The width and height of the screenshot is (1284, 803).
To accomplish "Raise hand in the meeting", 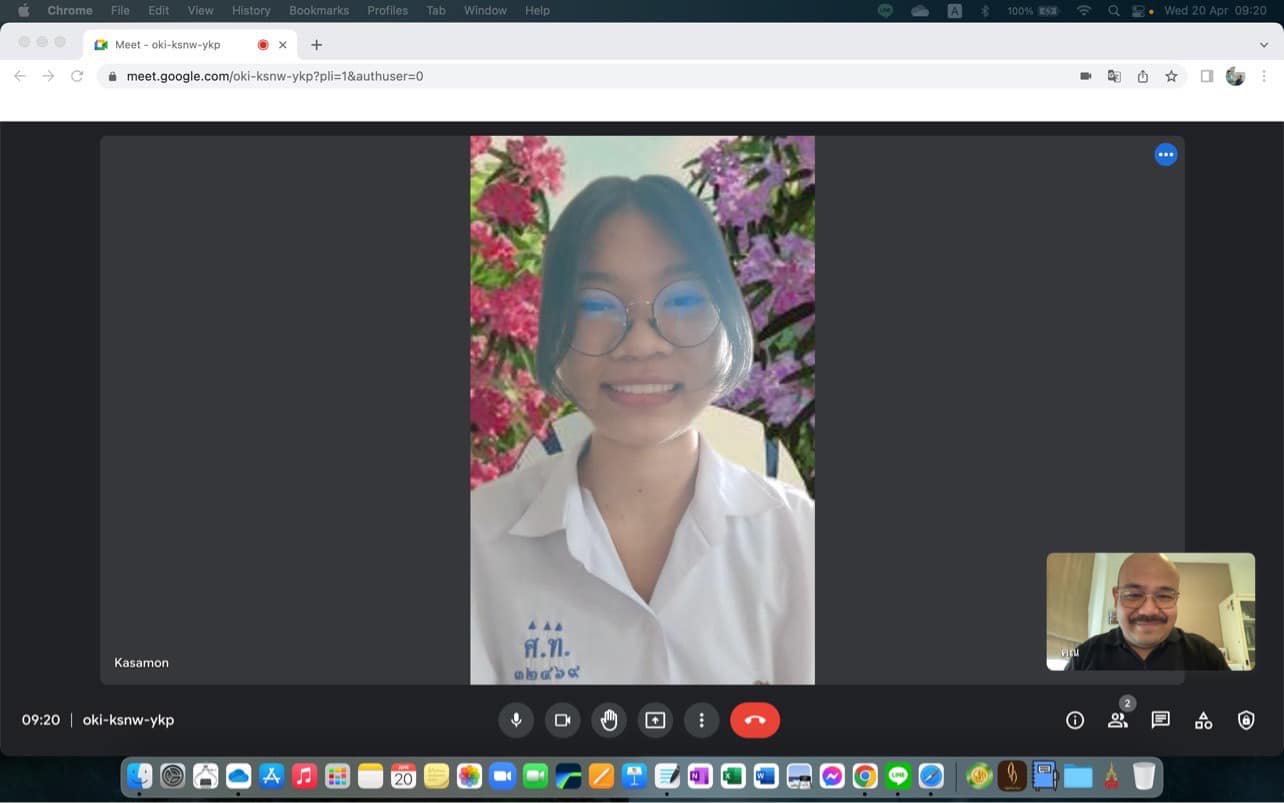I will point(609,720).
